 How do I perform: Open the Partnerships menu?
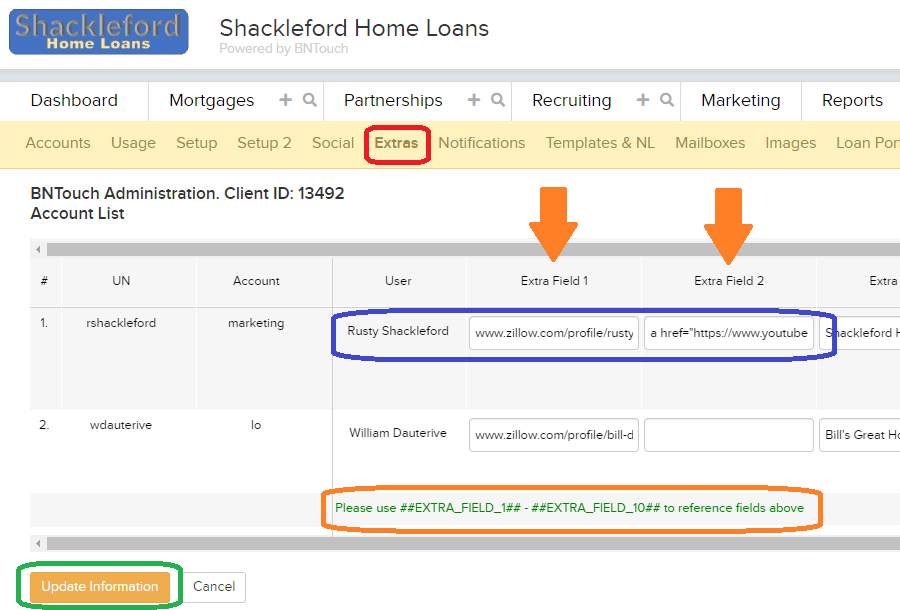click(393, 100)
